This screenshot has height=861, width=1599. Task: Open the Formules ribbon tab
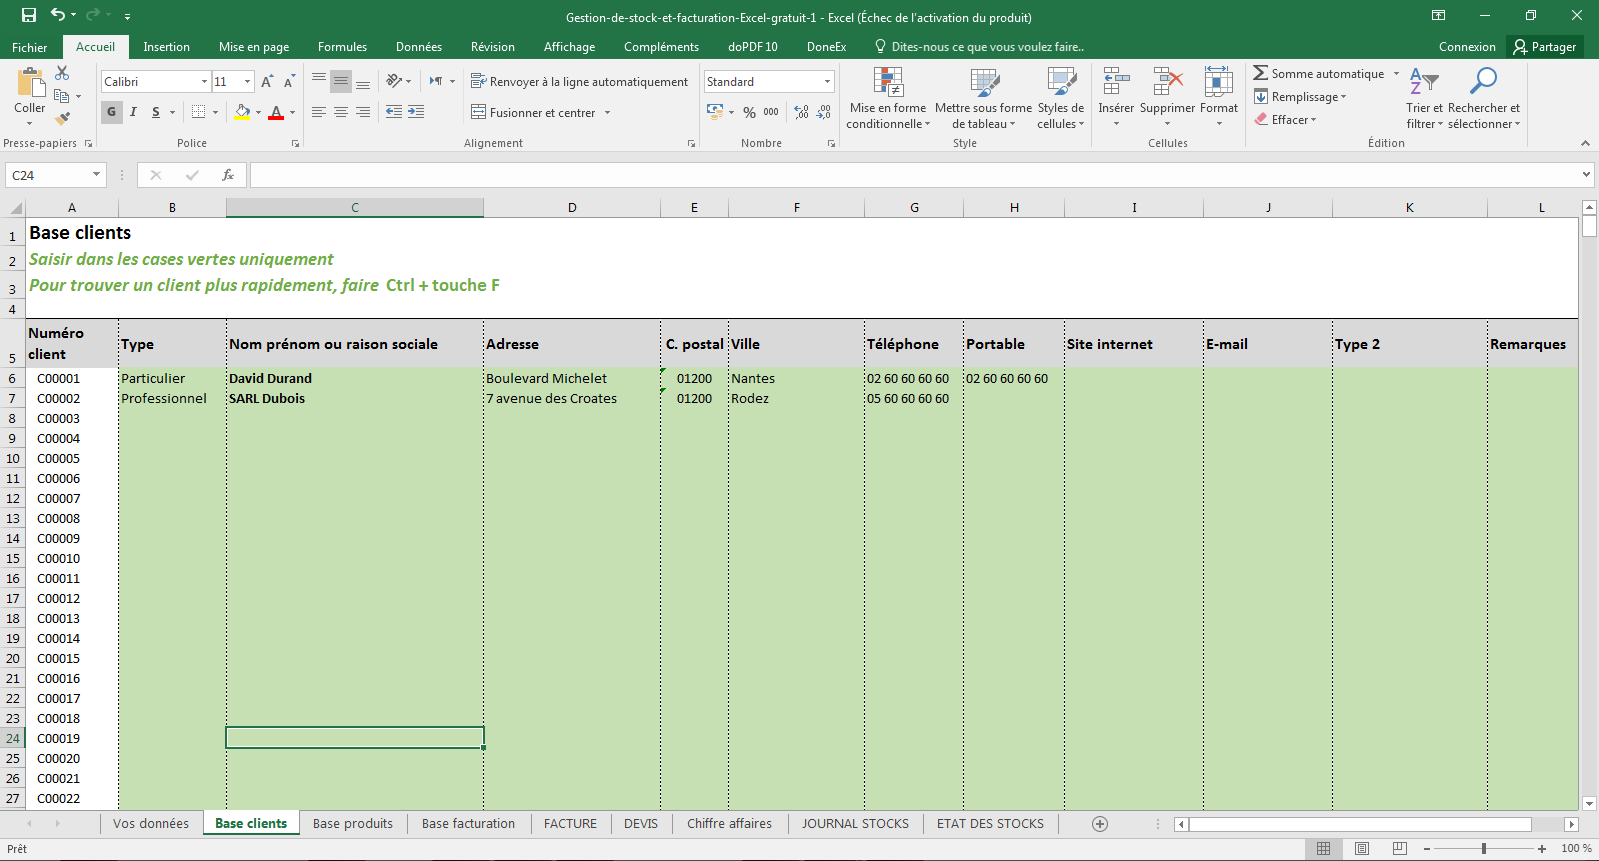342,47
